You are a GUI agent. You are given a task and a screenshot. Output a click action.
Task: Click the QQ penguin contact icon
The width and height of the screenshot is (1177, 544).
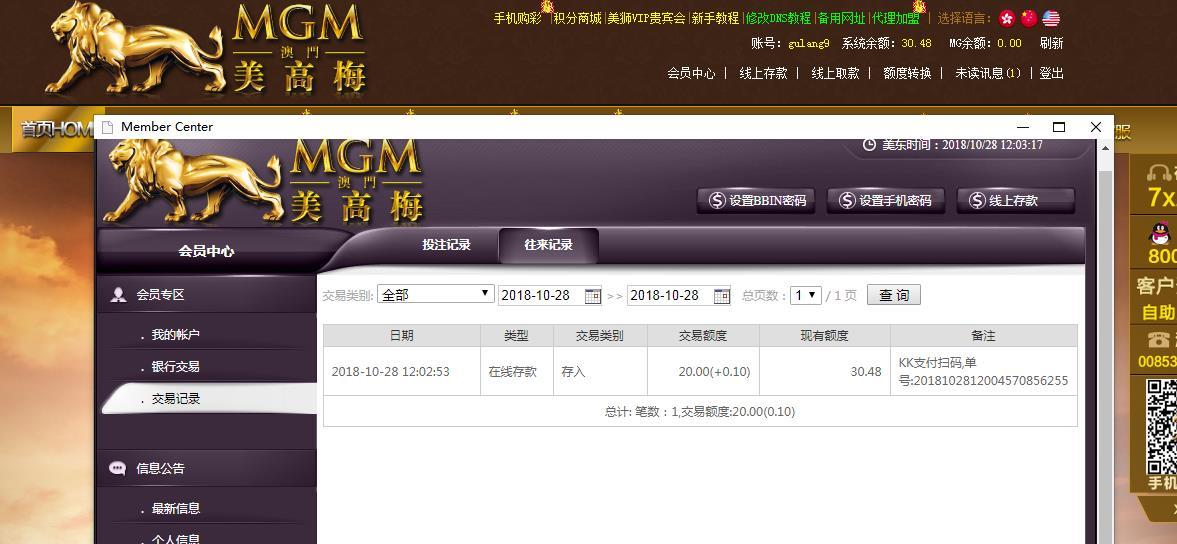click(x=1160, y=233)
